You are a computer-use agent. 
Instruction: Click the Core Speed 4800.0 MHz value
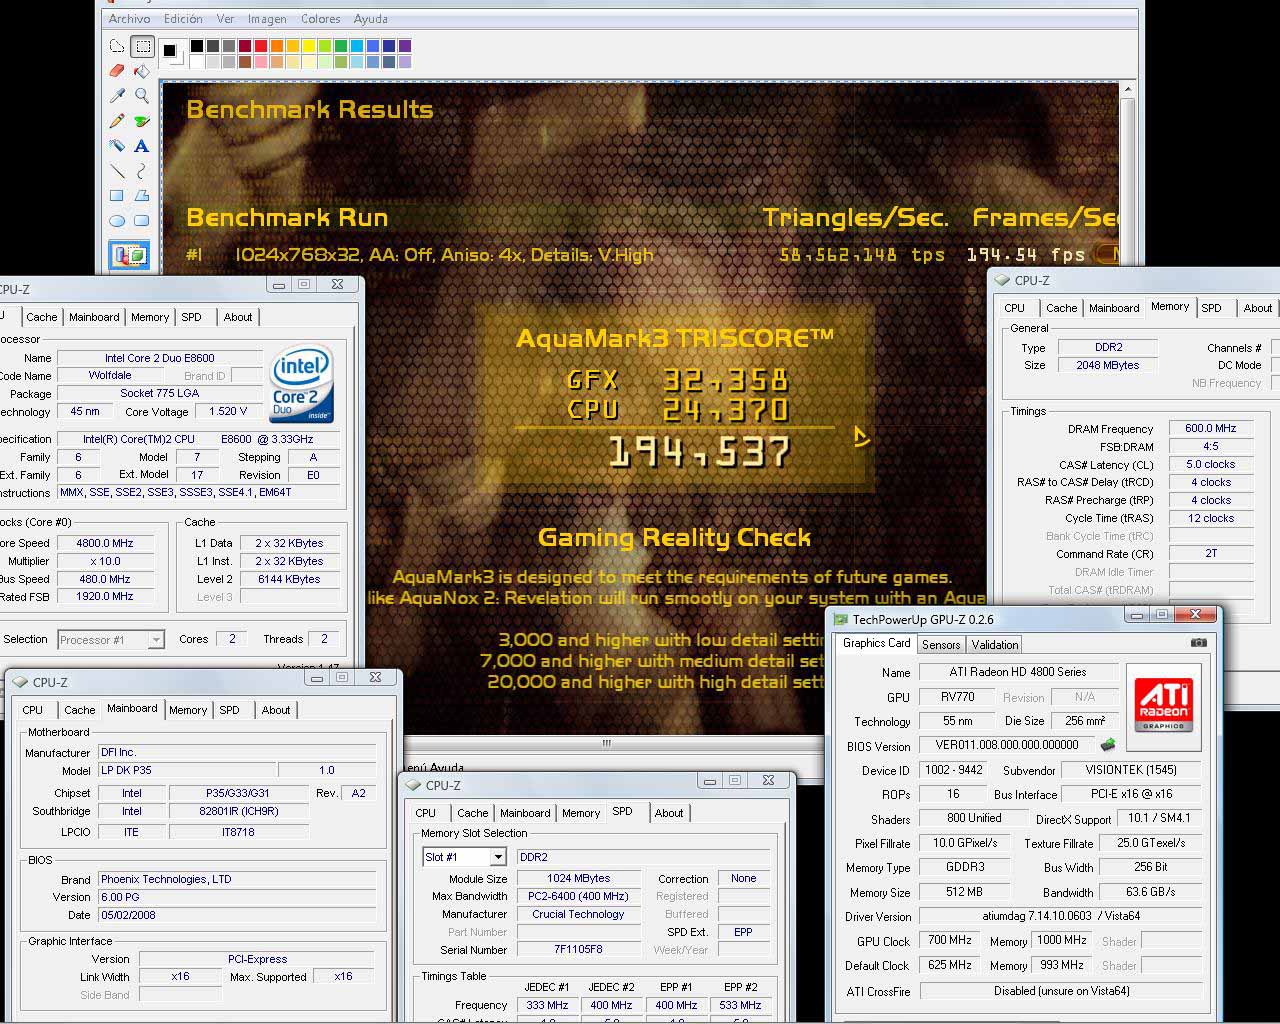(105, 543)
